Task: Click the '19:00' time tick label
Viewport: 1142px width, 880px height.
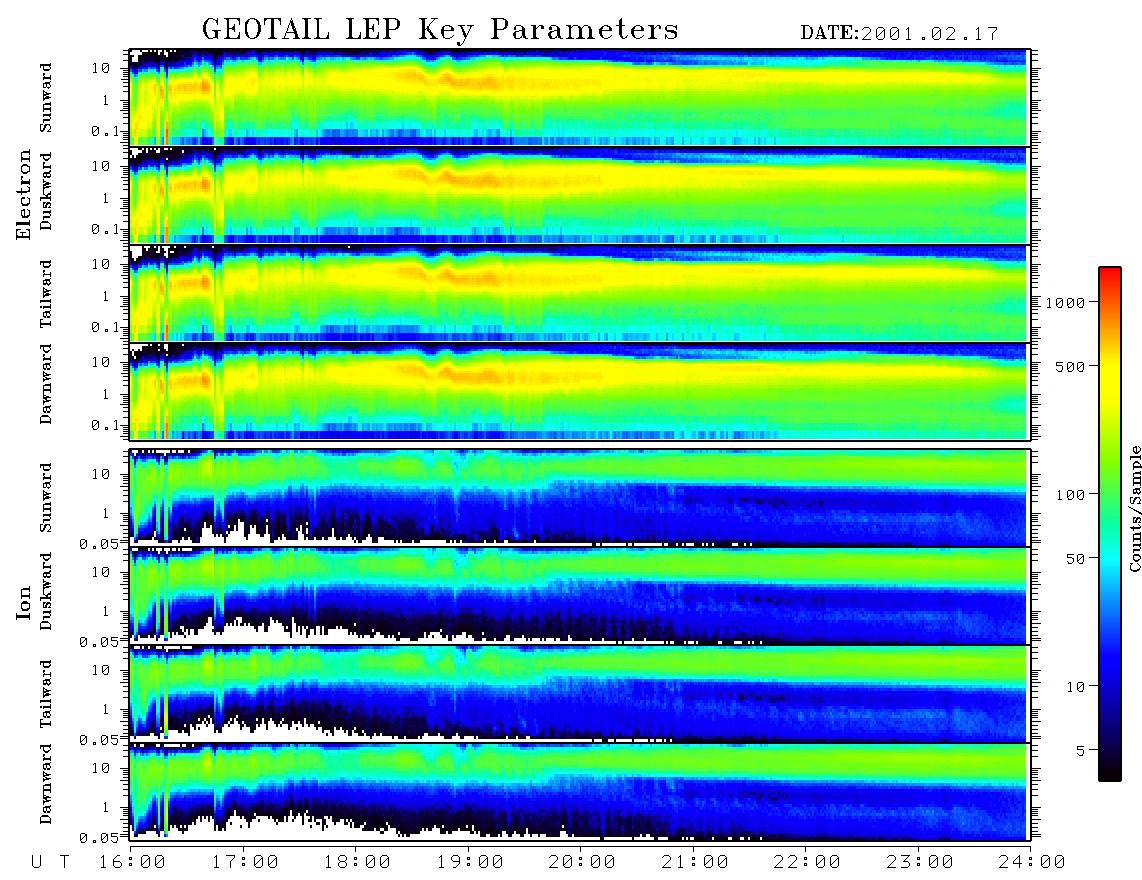Action: (470, 863)
